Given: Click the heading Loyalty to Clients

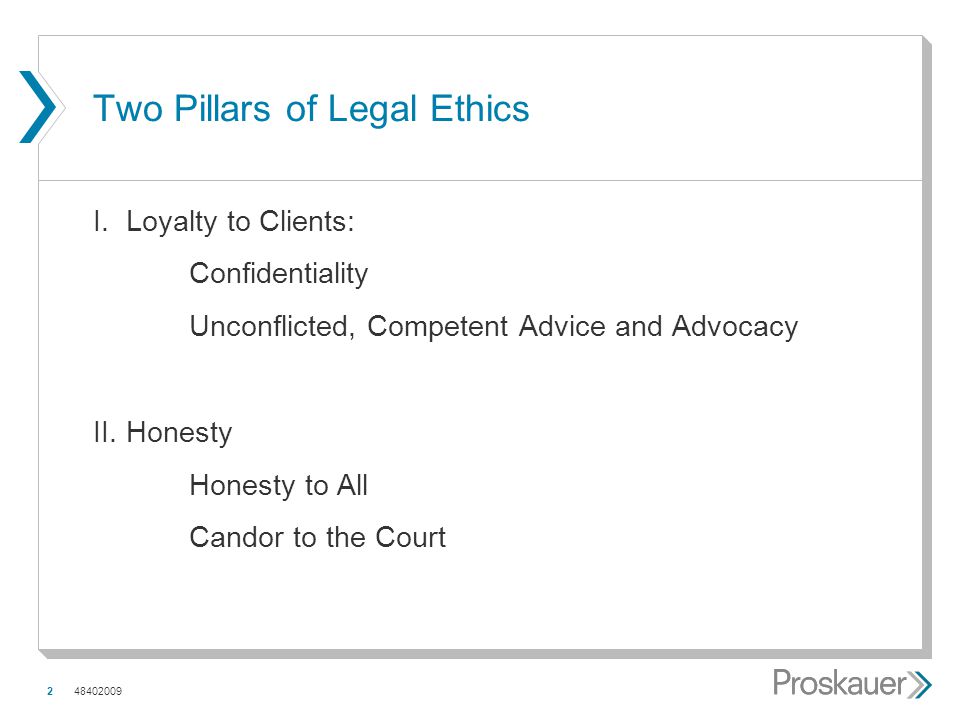Looking at the screenshot, I should click(x=240, y=222).
